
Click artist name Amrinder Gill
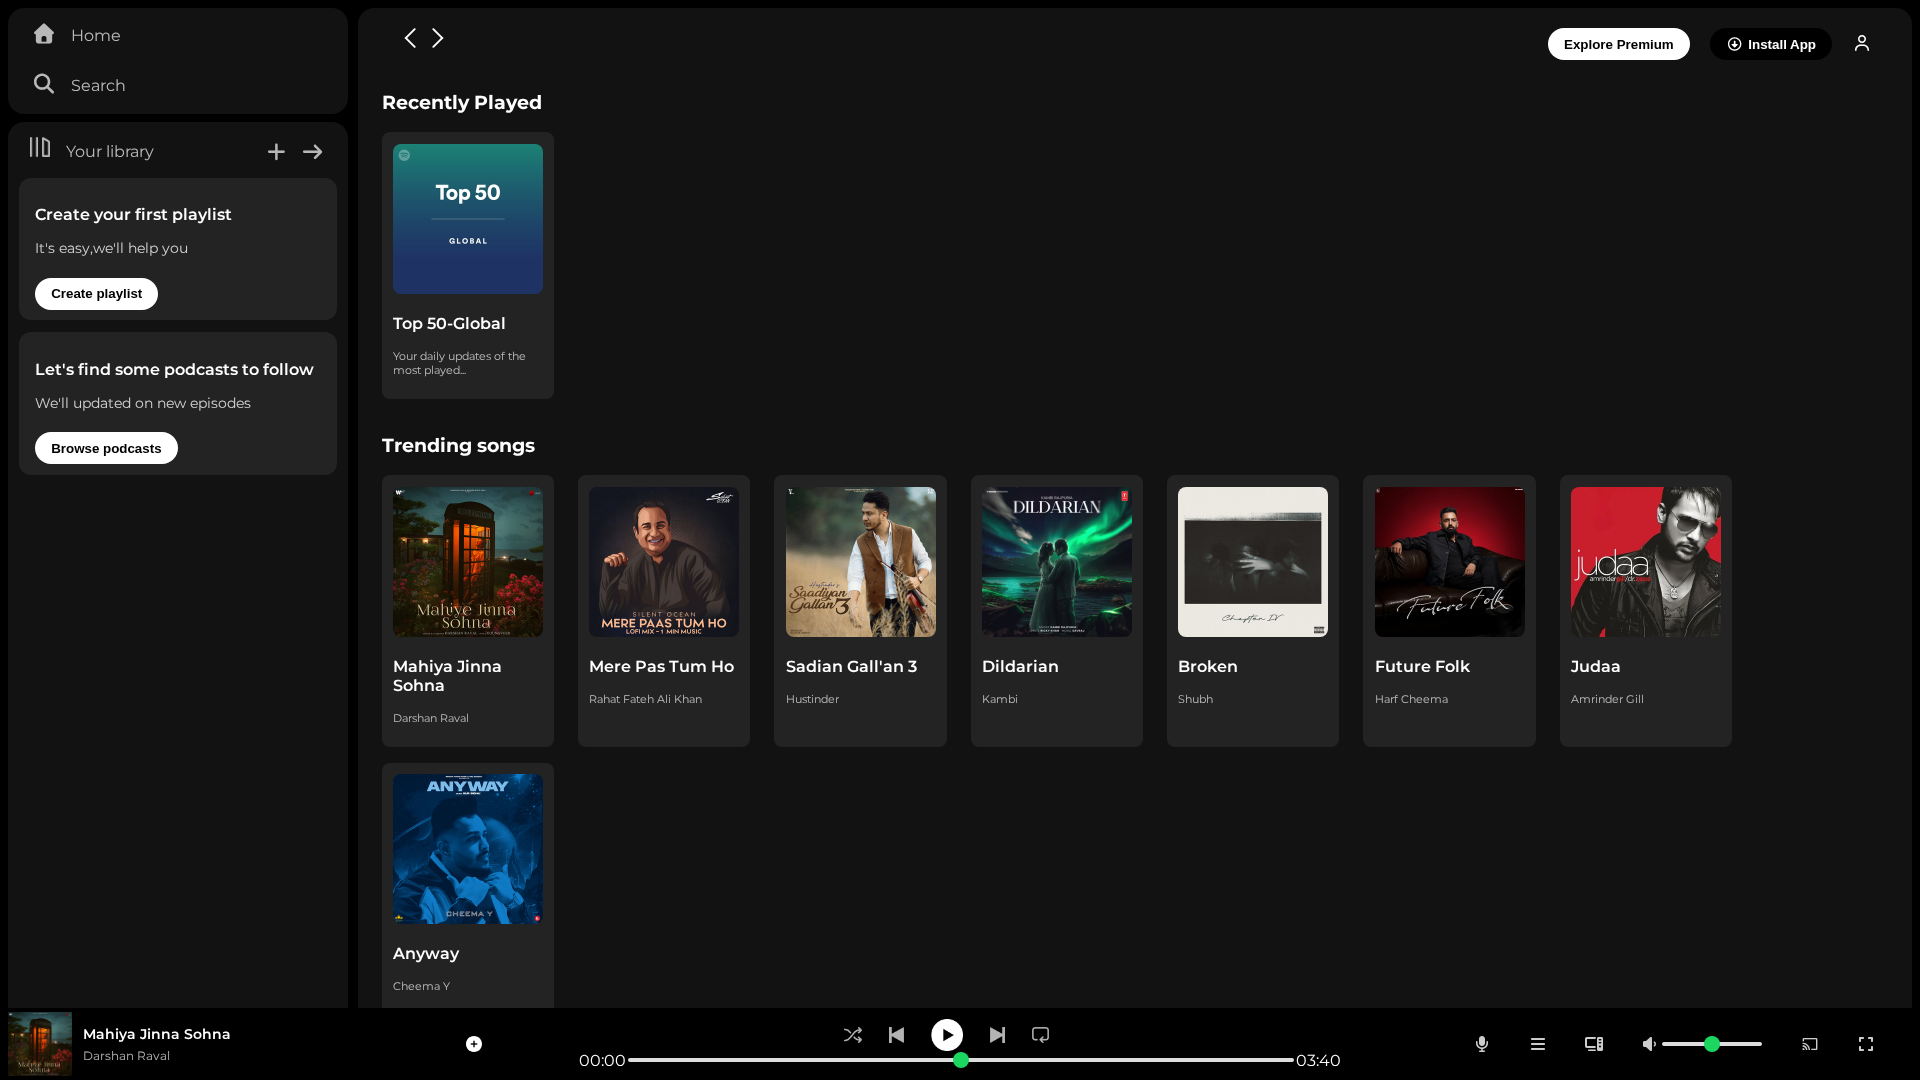(x=1607, y=699)
